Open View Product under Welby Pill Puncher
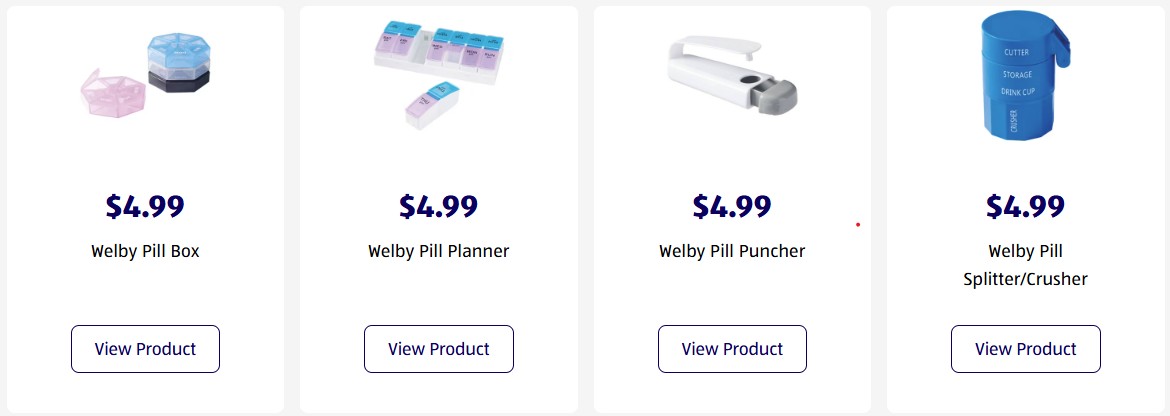This screenshot has width=1170, height=416. coord(732,349)
